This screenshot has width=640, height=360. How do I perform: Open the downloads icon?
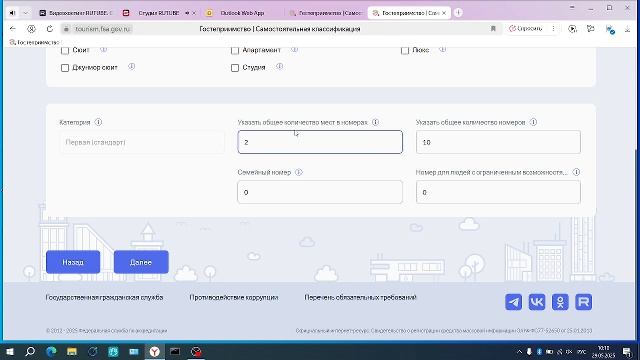(x=627, y=29)
